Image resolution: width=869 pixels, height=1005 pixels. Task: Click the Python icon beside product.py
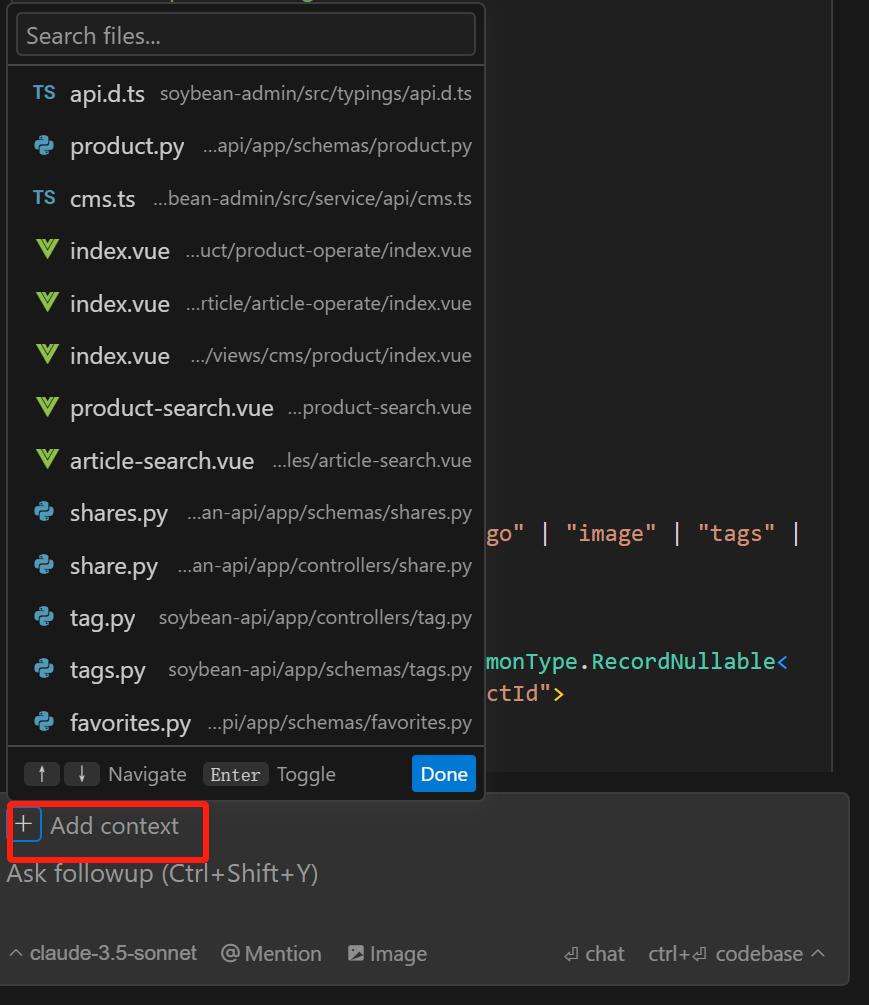(44, 146)
